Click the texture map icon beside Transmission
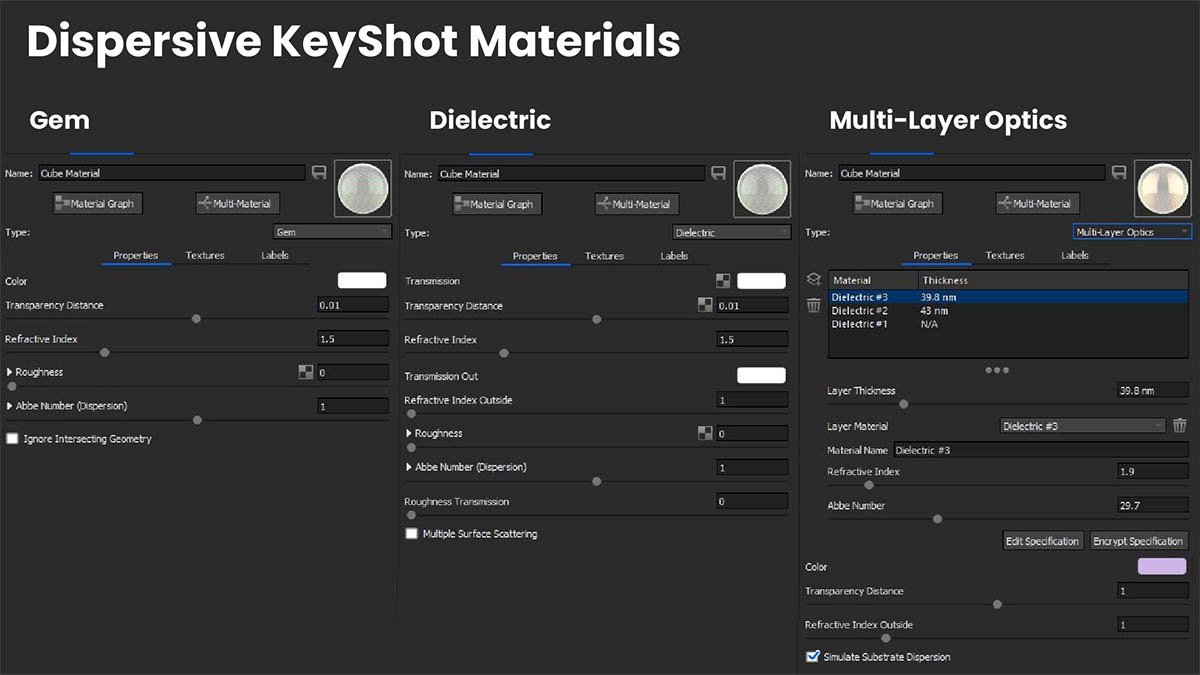The height and width of the screenshot is (675, 1200). click(x=722, y=281)
